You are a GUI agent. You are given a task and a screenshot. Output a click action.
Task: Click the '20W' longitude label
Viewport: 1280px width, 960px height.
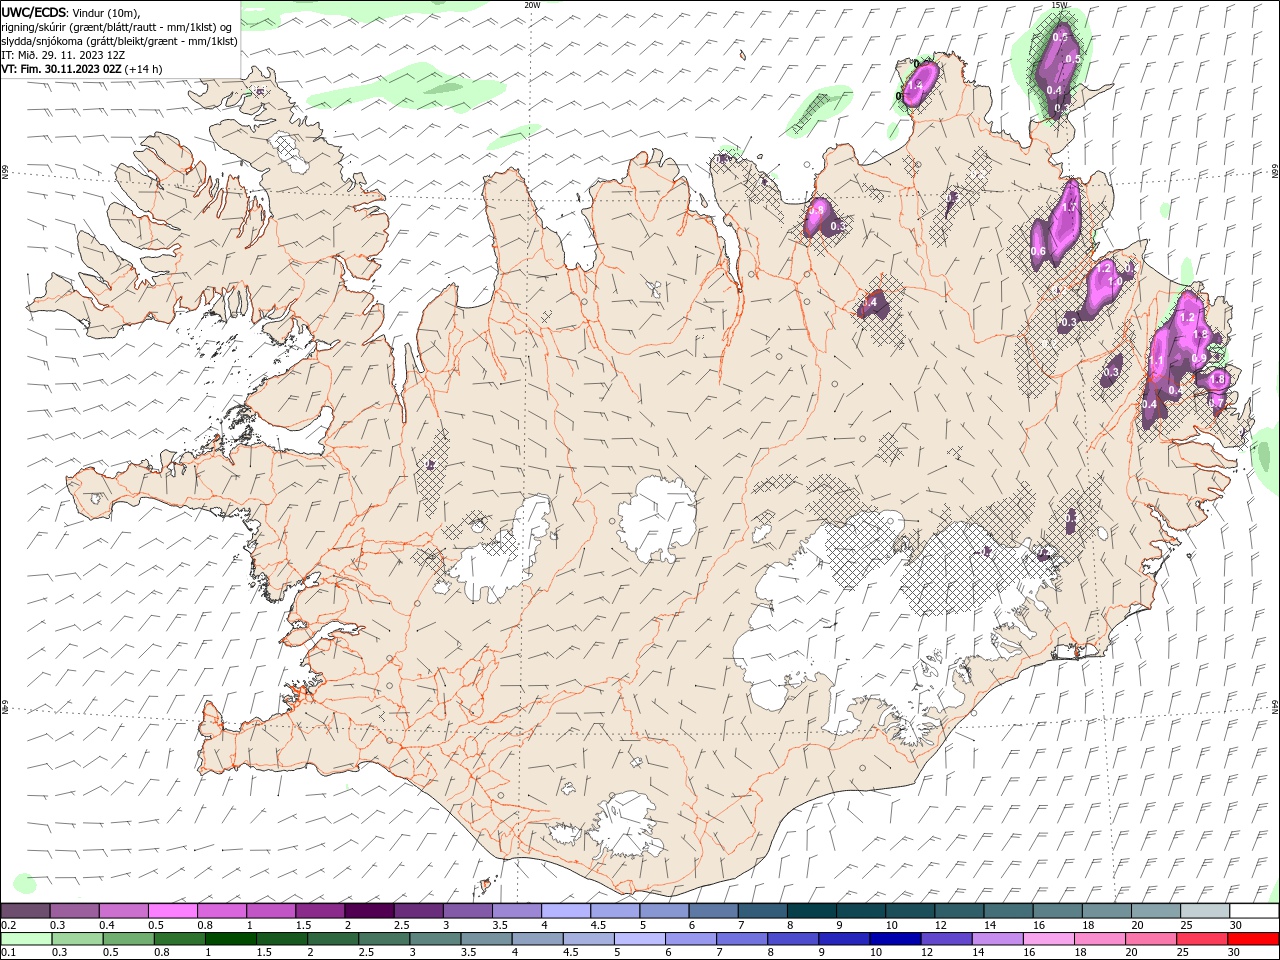532,5
